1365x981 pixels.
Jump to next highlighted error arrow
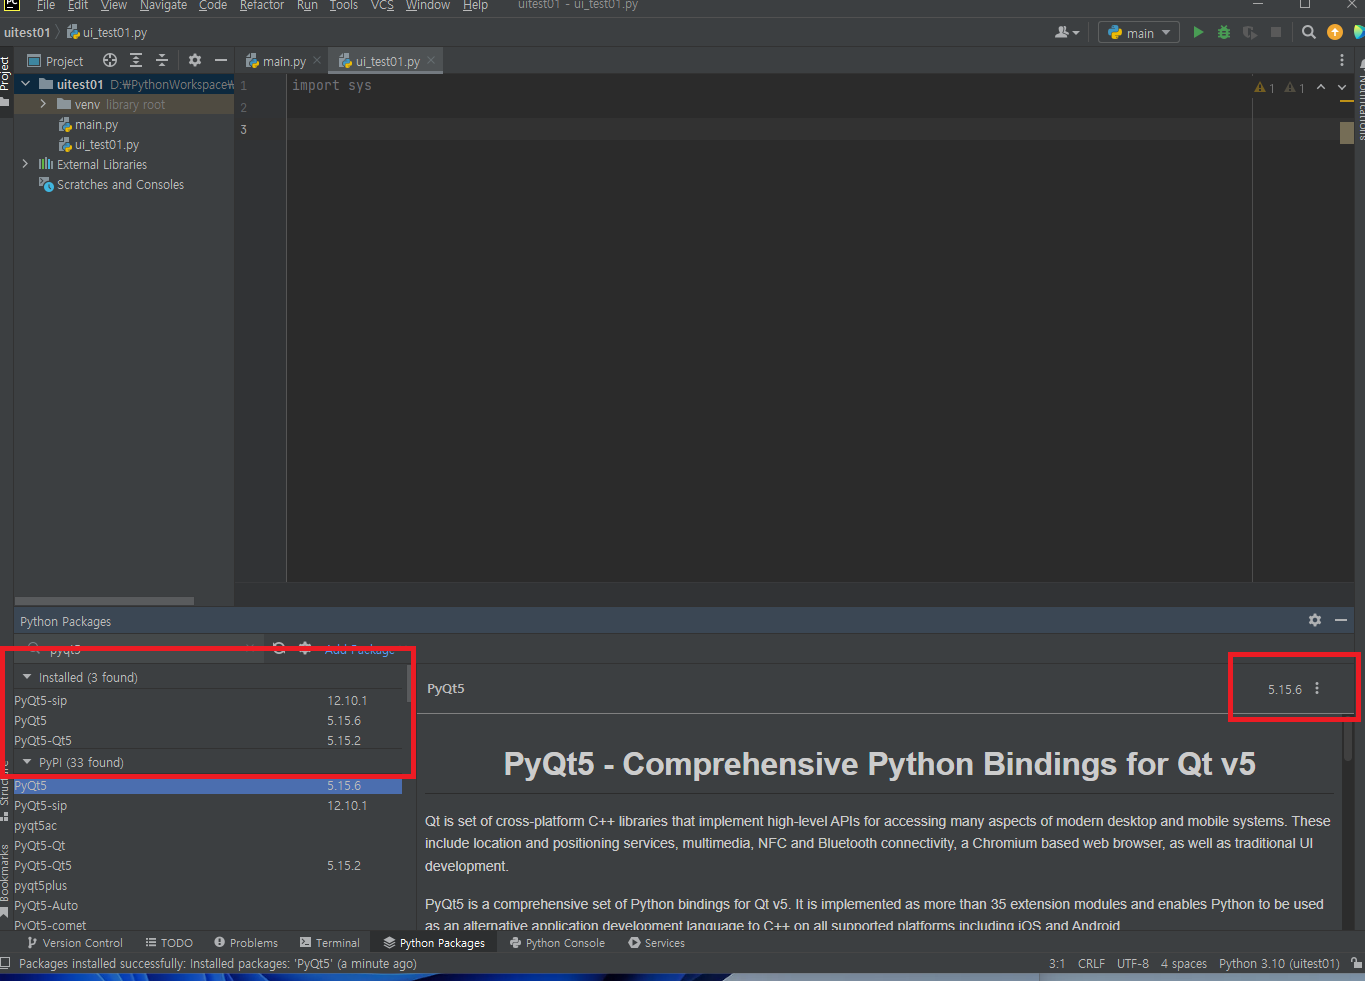click(1342, 87)
